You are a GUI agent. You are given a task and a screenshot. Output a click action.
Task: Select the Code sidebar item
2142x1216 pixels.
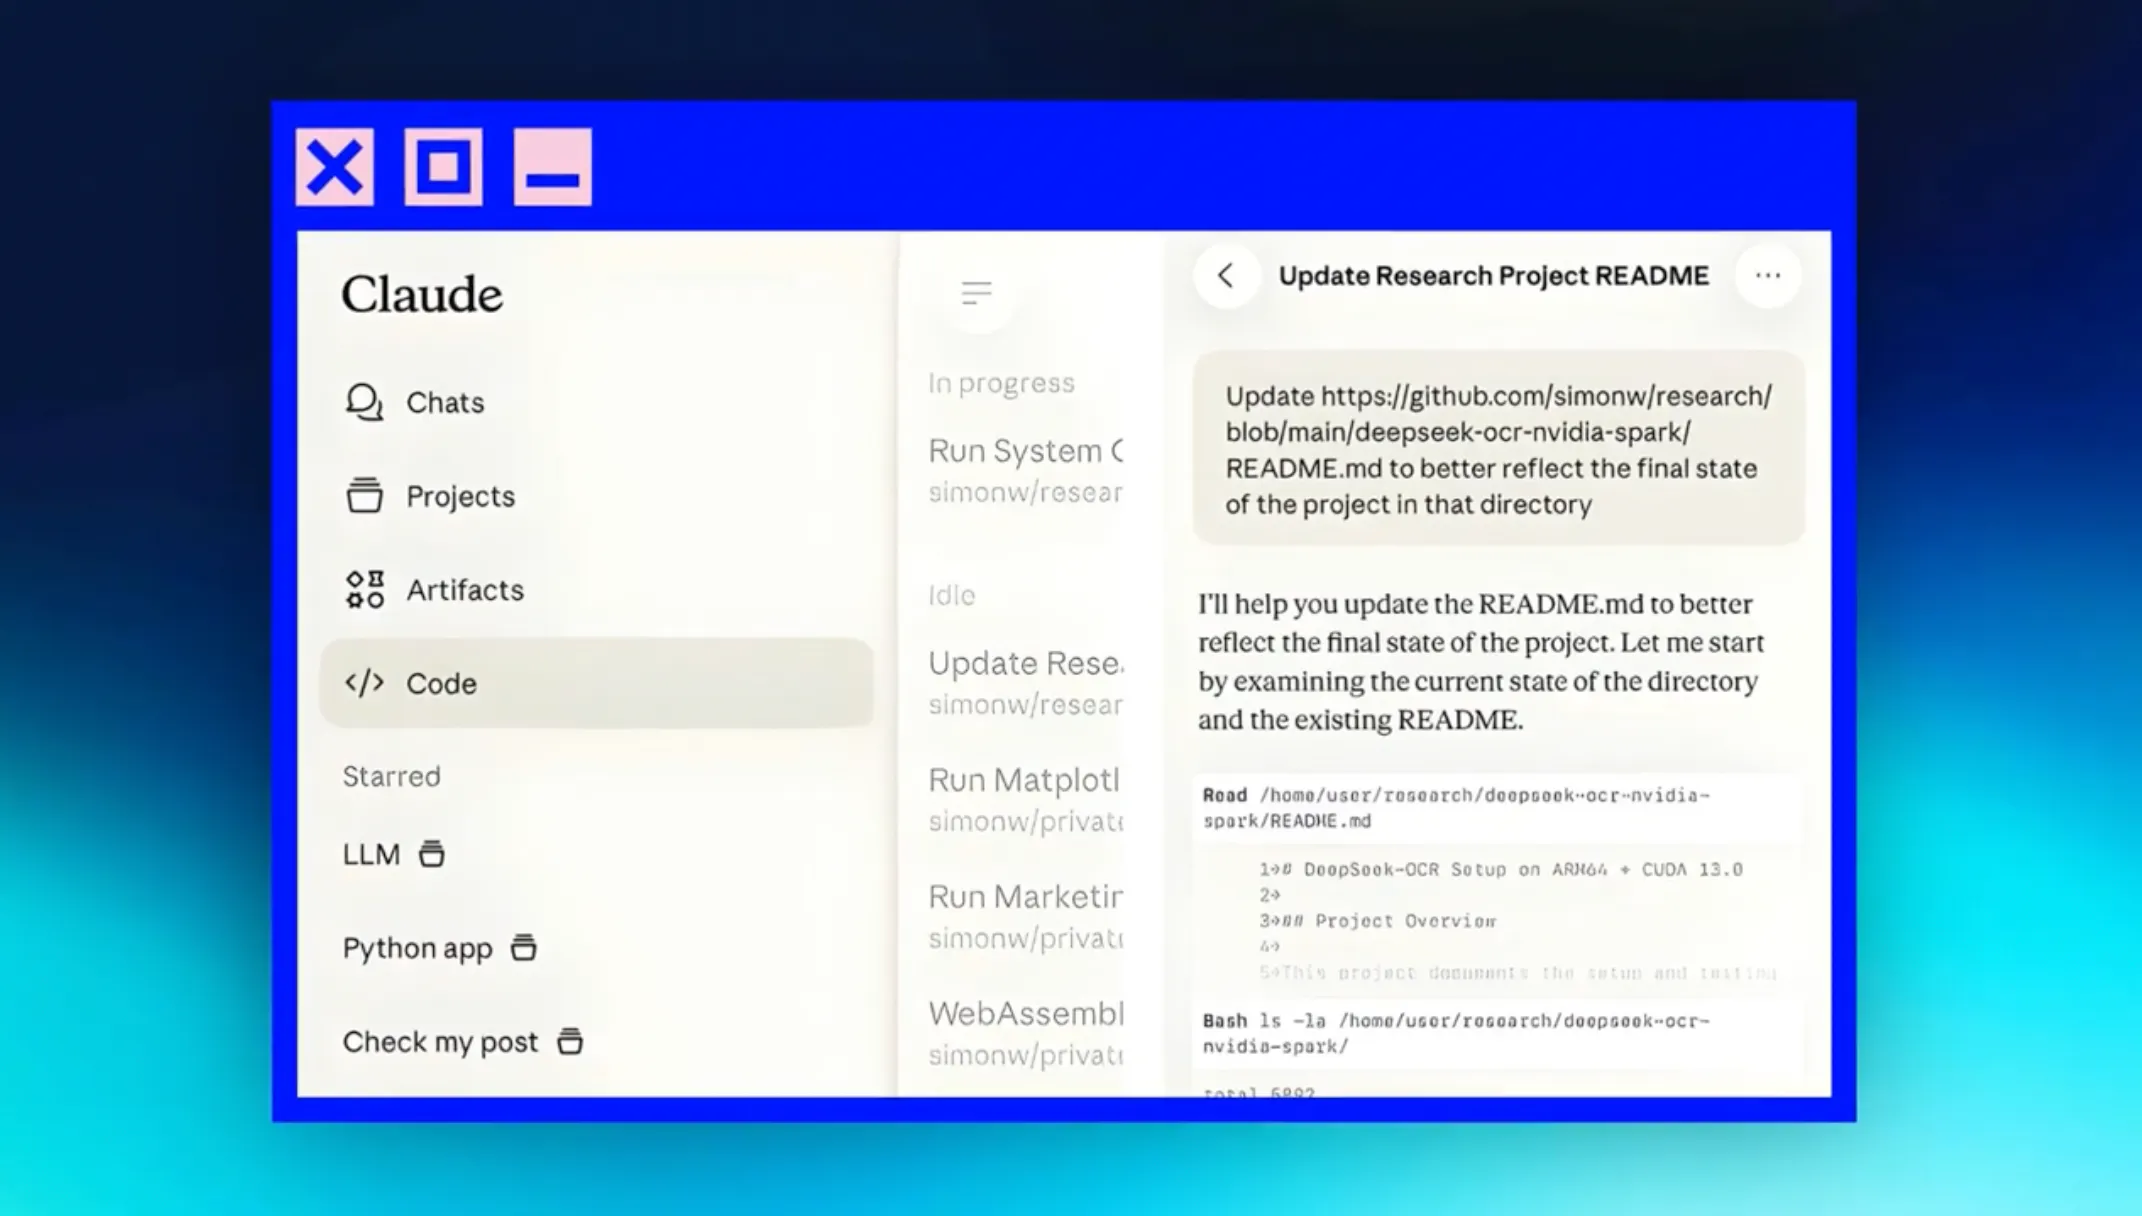point(596,683)
